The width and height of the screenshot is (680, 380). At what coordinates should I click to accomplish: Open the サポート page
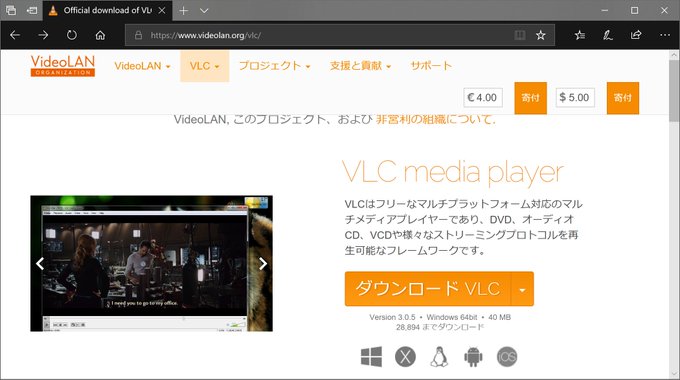coord(431,66)
